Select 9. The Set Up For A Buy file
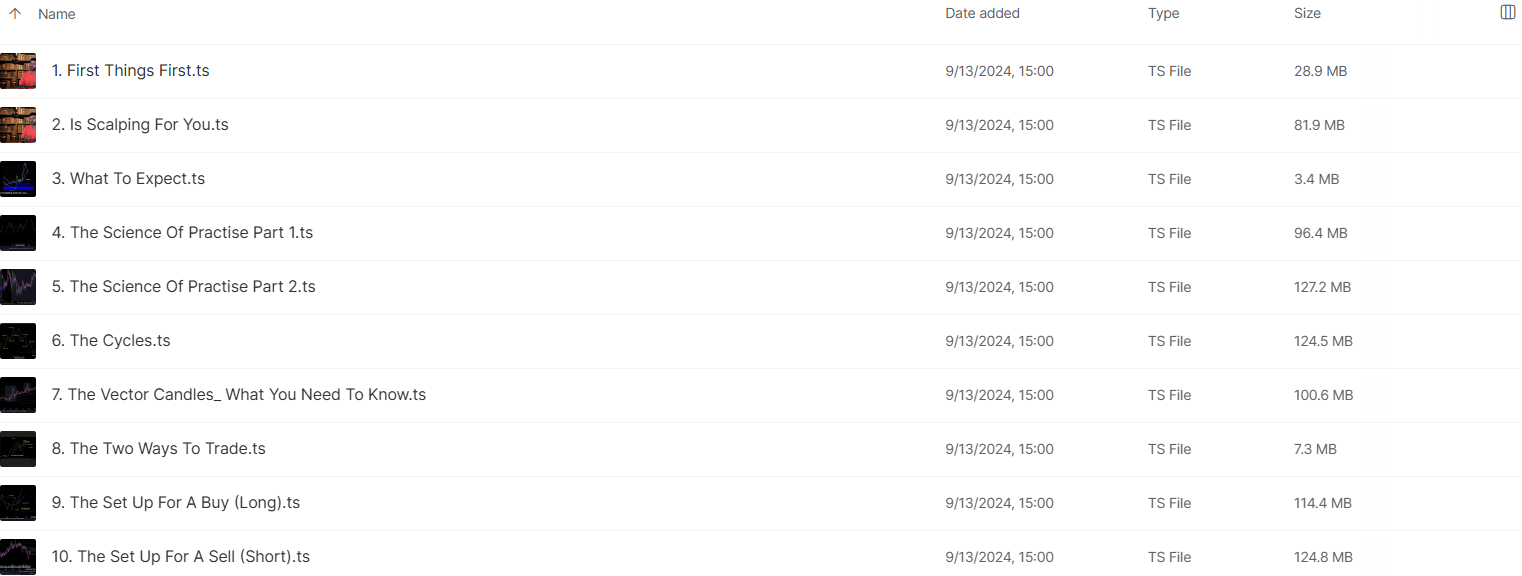The image size is (1522, 576). click(176, 503)
